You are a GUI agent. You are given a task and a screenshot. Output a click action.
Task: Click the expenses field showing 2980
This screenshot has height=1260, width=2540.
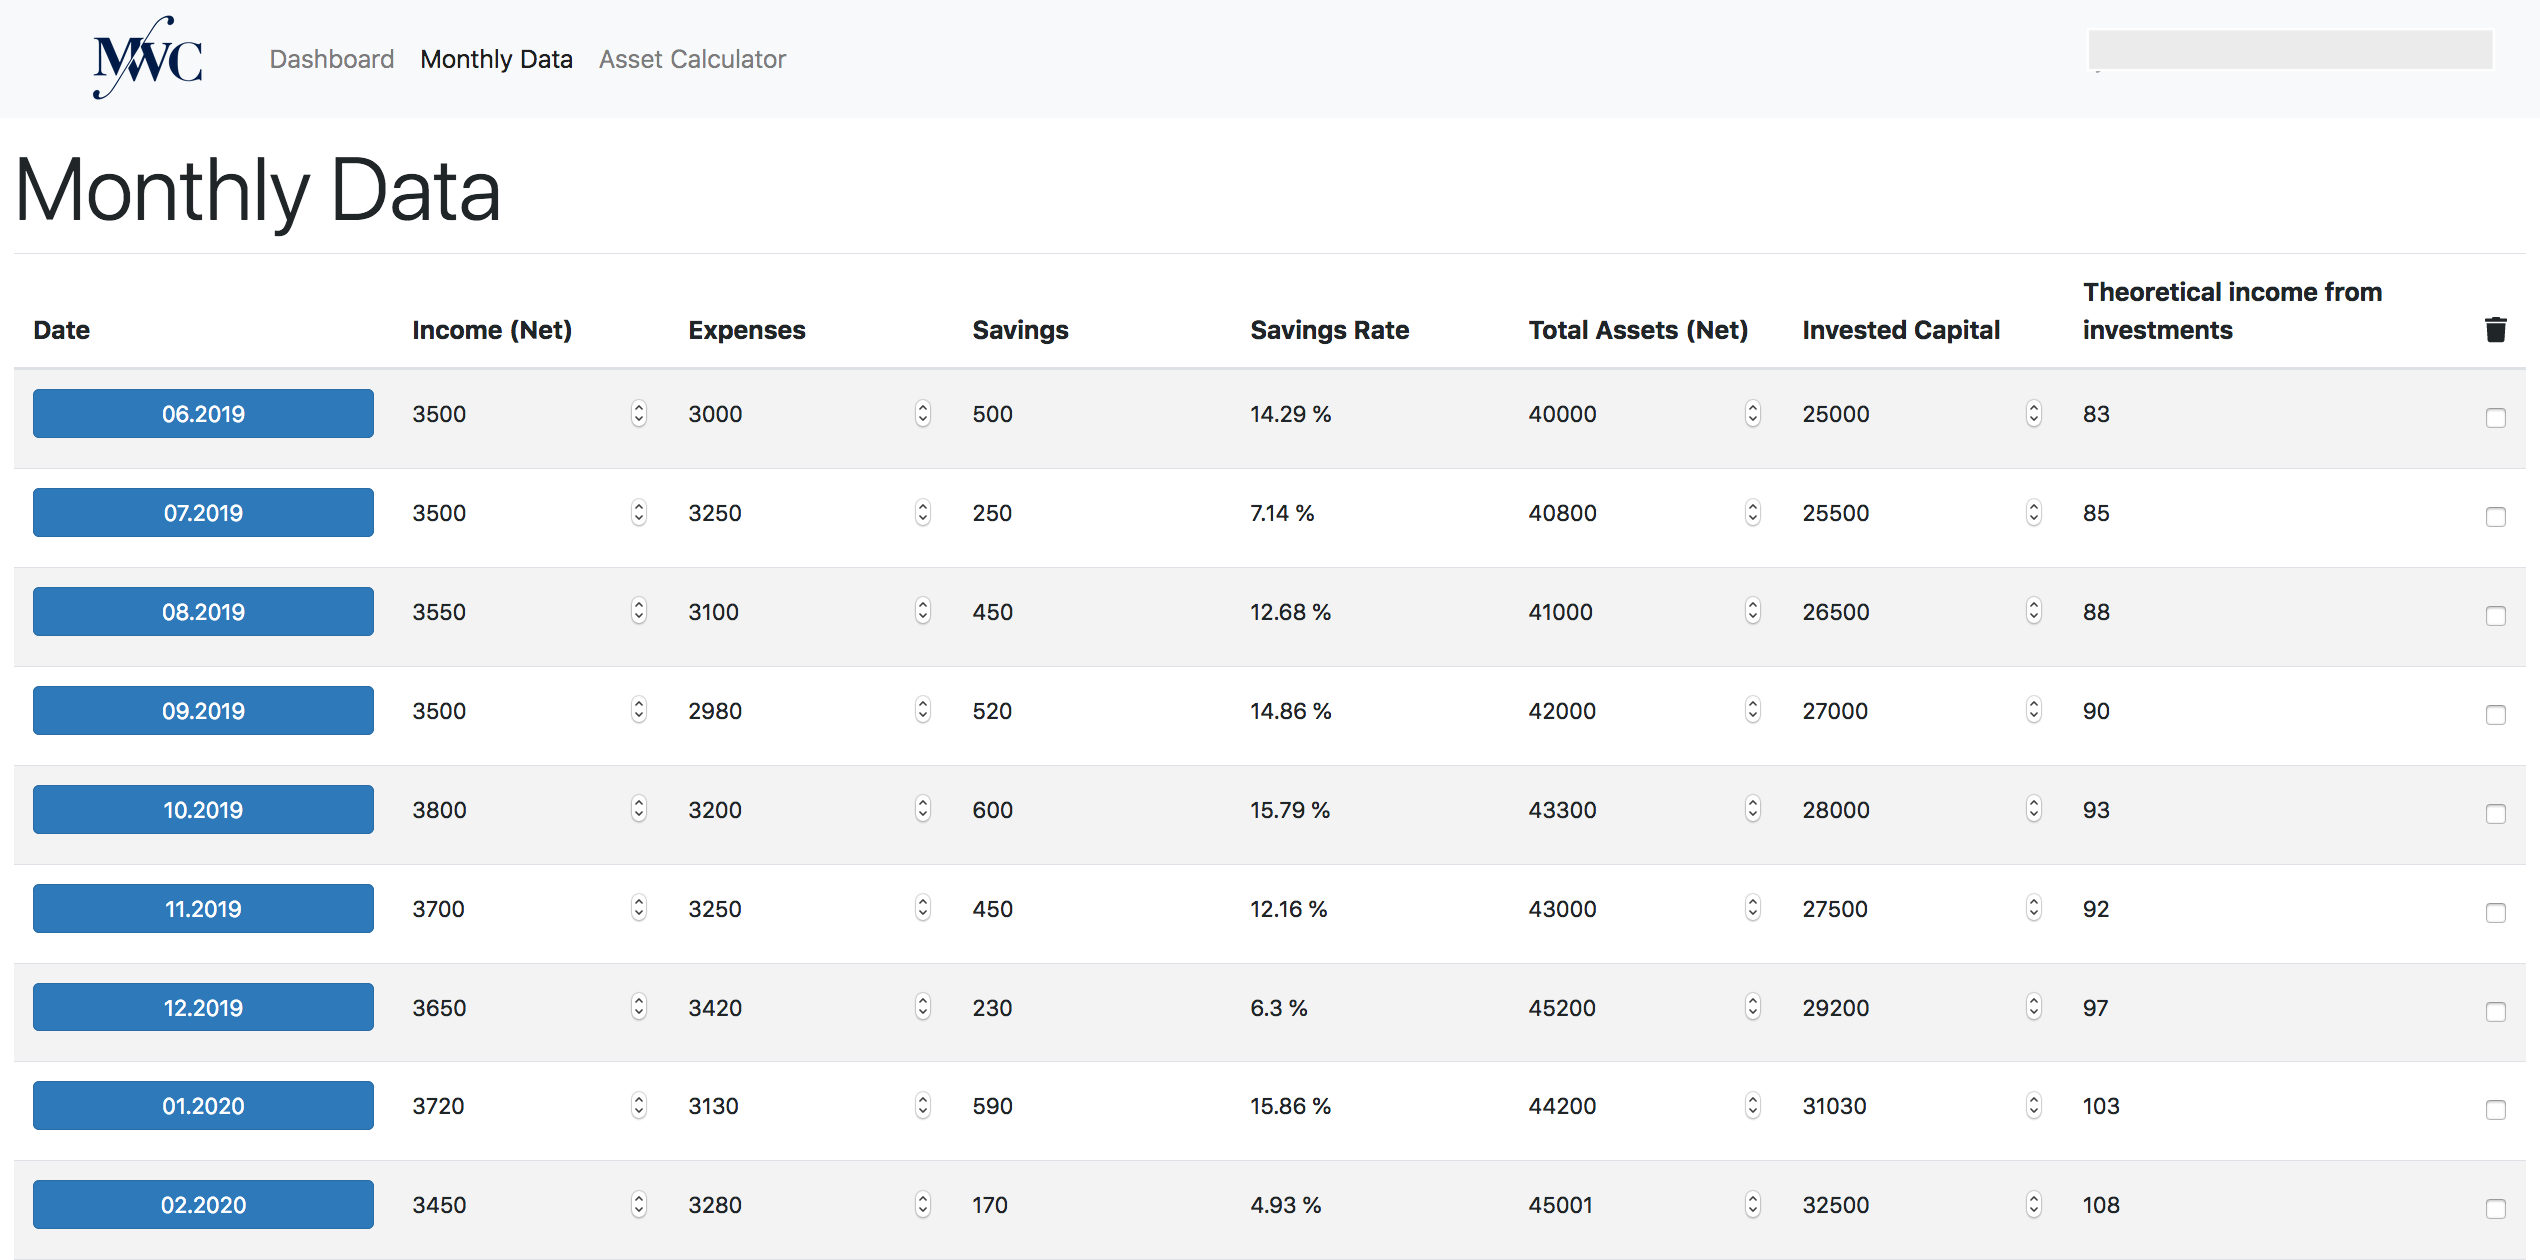click(810, 710)
